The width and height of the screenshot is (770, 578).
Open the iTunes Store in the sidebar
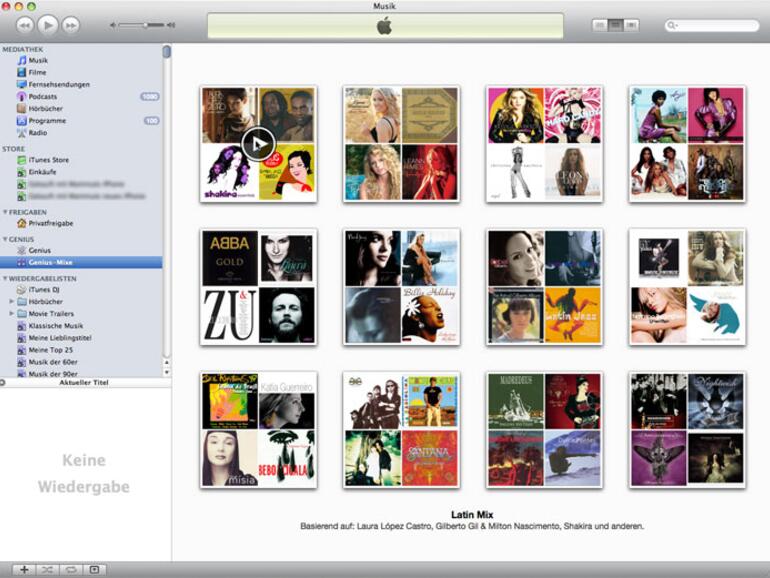48,160
